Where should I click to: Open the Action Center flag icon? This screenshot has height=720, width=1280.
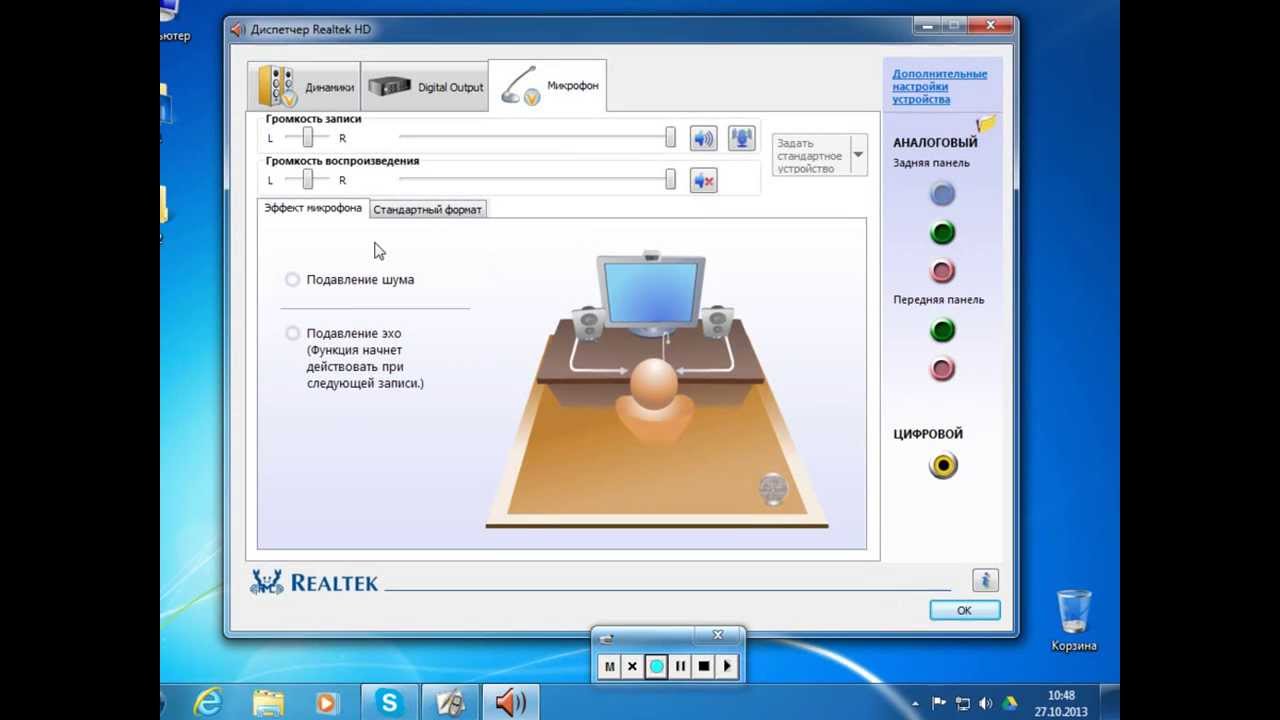point(939,703)
